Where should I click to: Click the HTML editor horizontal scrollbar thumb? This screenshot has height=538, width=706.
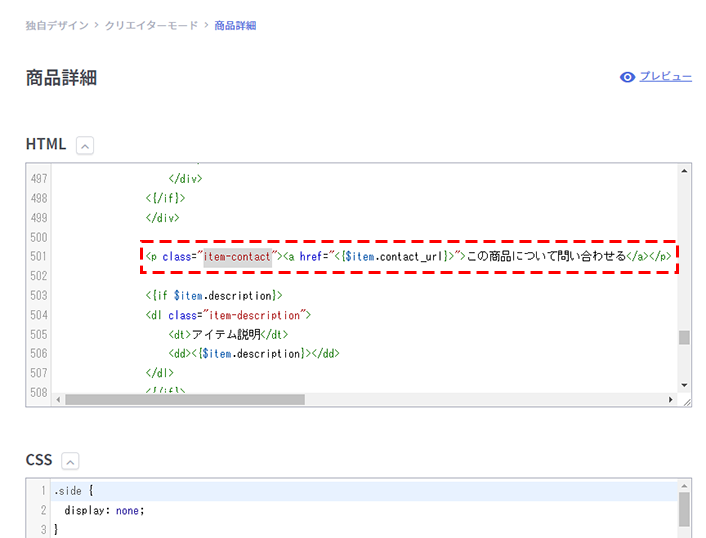pyautogui.click(x=185, y=399)
